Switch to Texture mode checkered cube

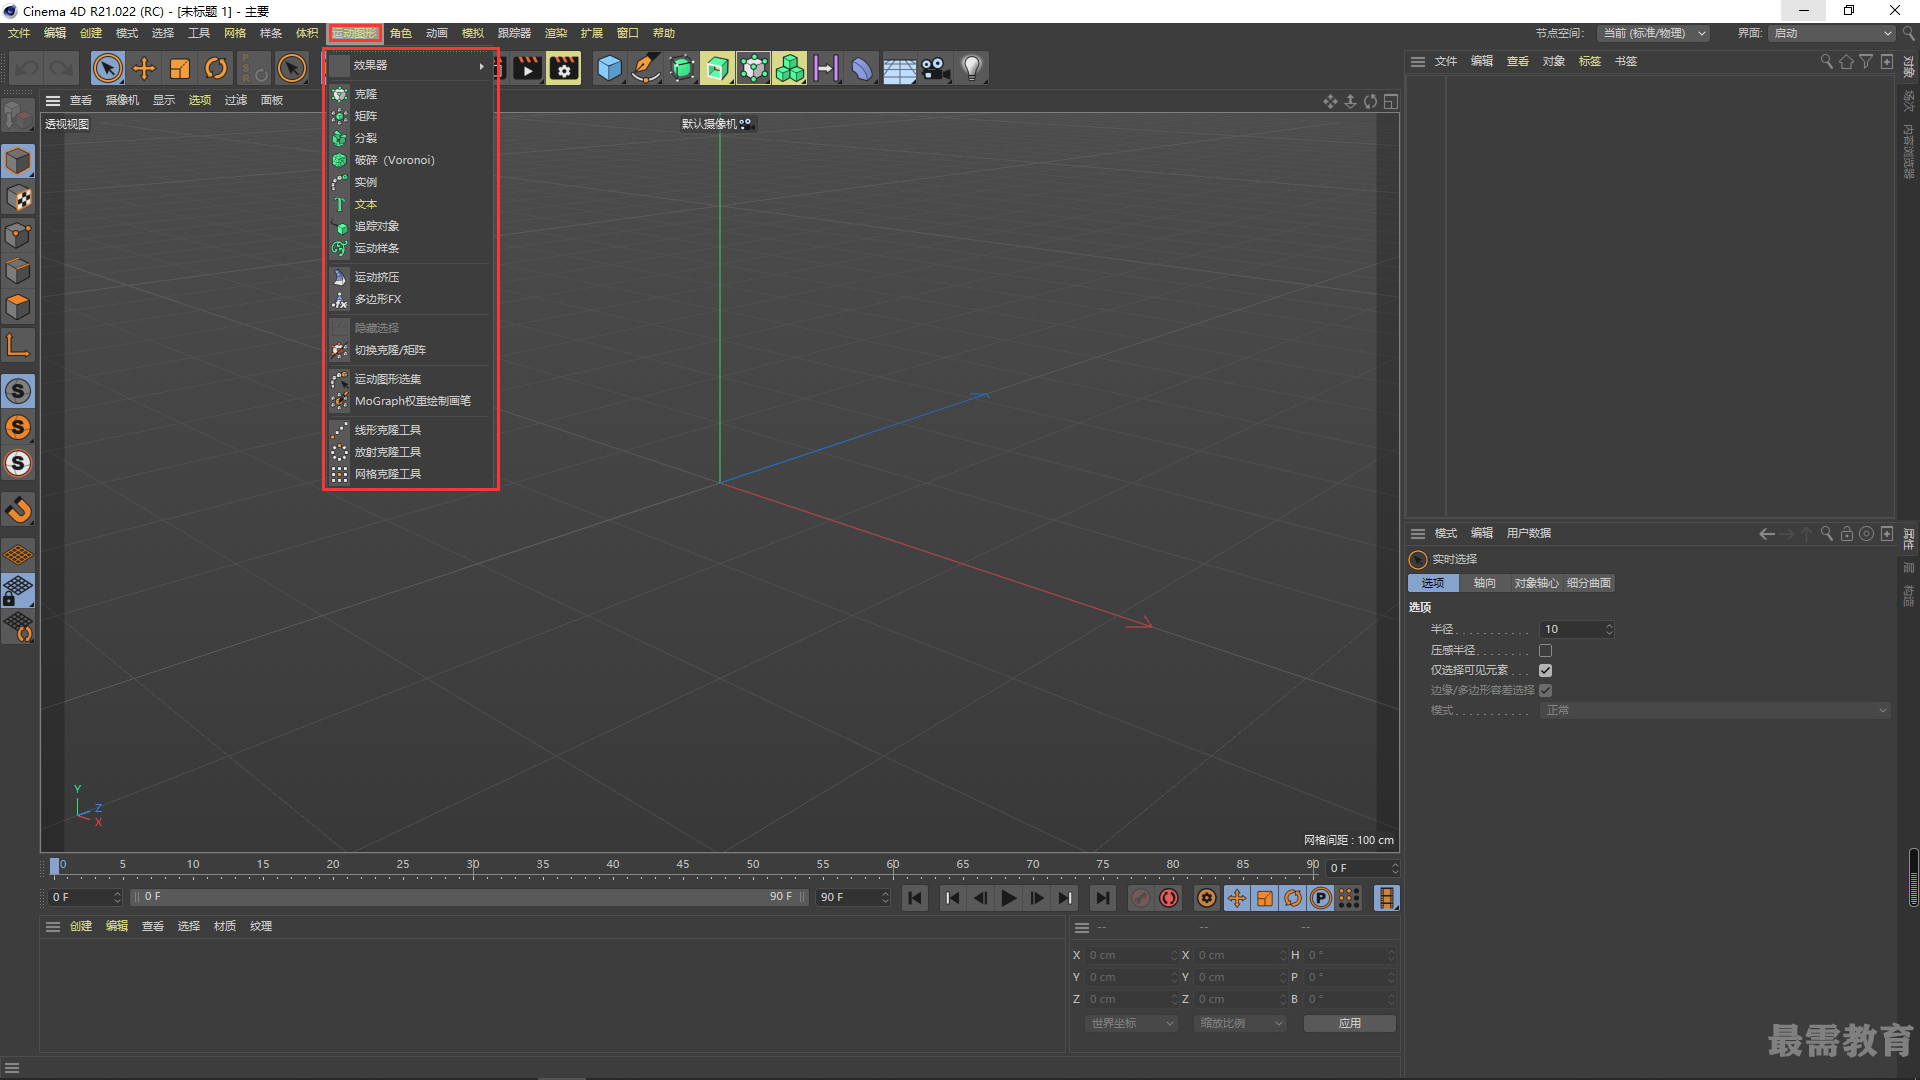click(x=18, y=198)
